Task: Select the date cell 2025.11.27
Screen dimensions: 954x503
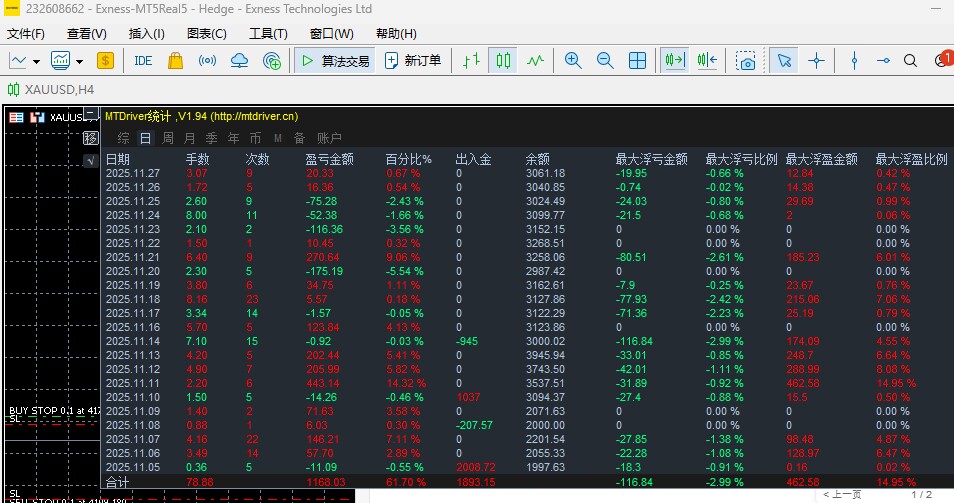Action: pos(133,173)
